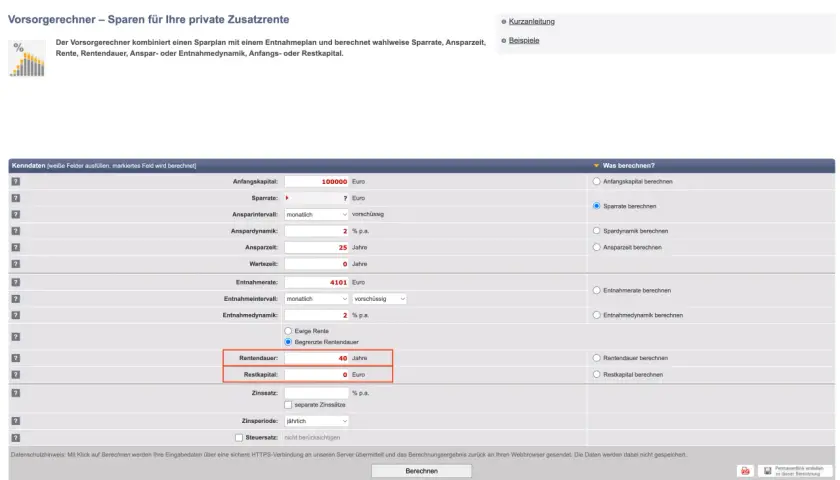The height and width of the screenshot is (480, 840).
Task: Open the Entnahmeintervall monatlich dropdown
Action: [317, 299]
